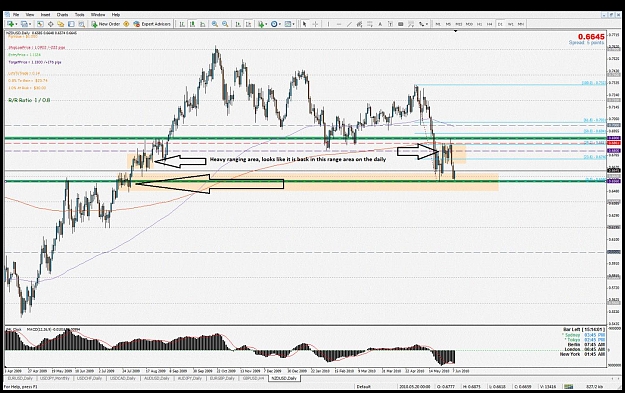625x393 pixels.
Task: Open the Window menu
Action: coord(98,14)
